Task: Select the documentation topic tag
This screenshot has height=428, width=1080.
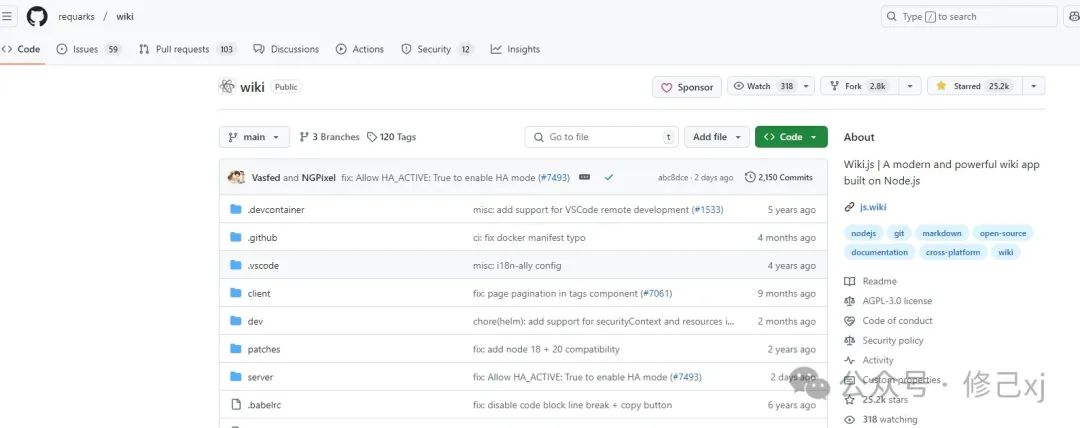Action: click(x=880, y=252)
